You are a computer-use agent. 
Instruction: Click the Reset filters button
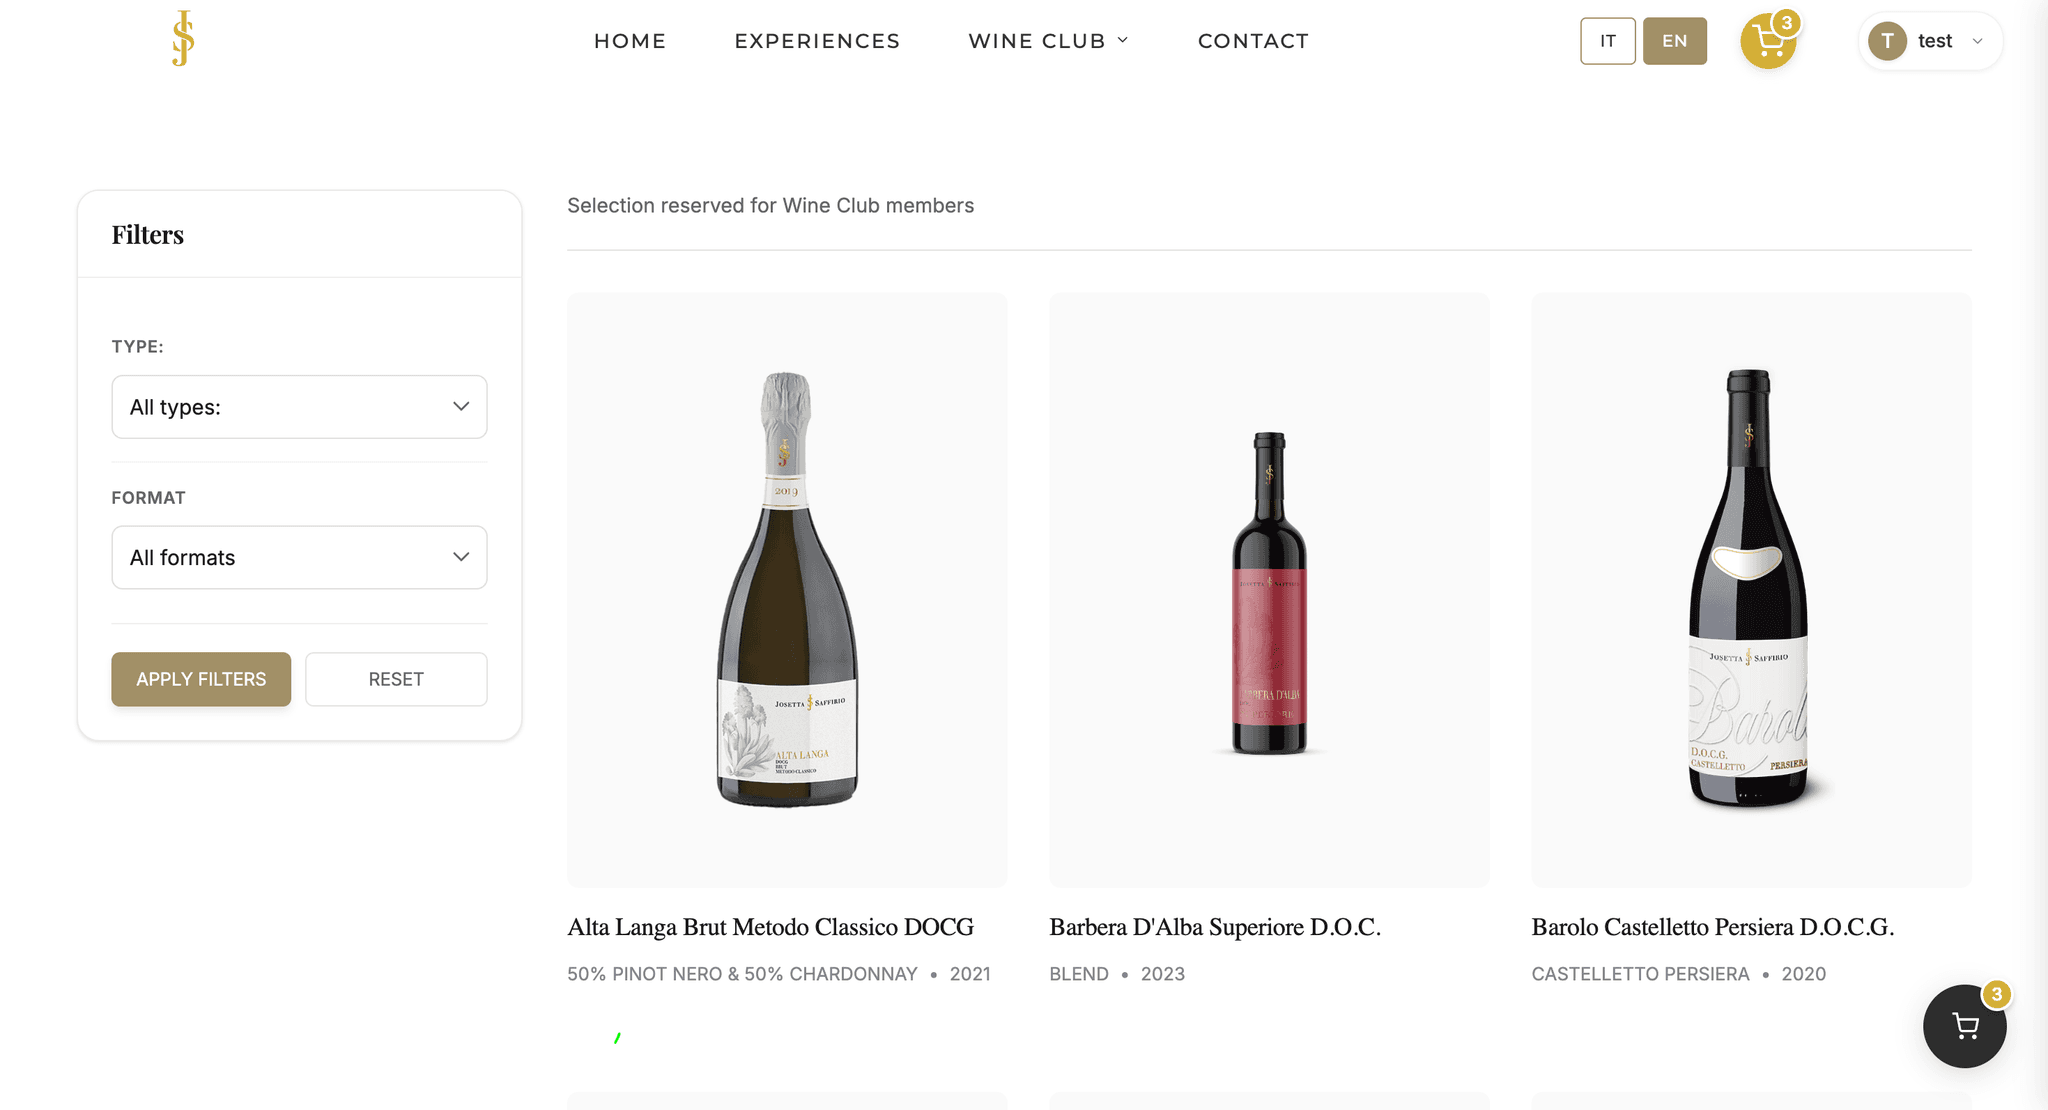pyautogui.click(x=396, y=679)
